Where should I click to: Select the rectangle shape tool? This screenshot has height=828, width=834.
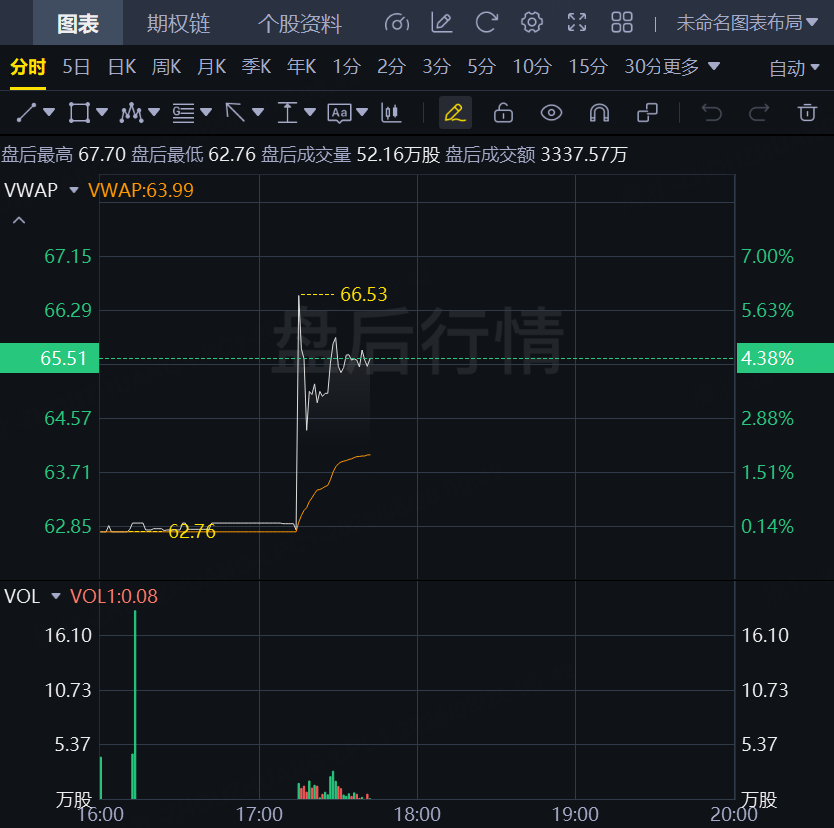pos(79,113)
